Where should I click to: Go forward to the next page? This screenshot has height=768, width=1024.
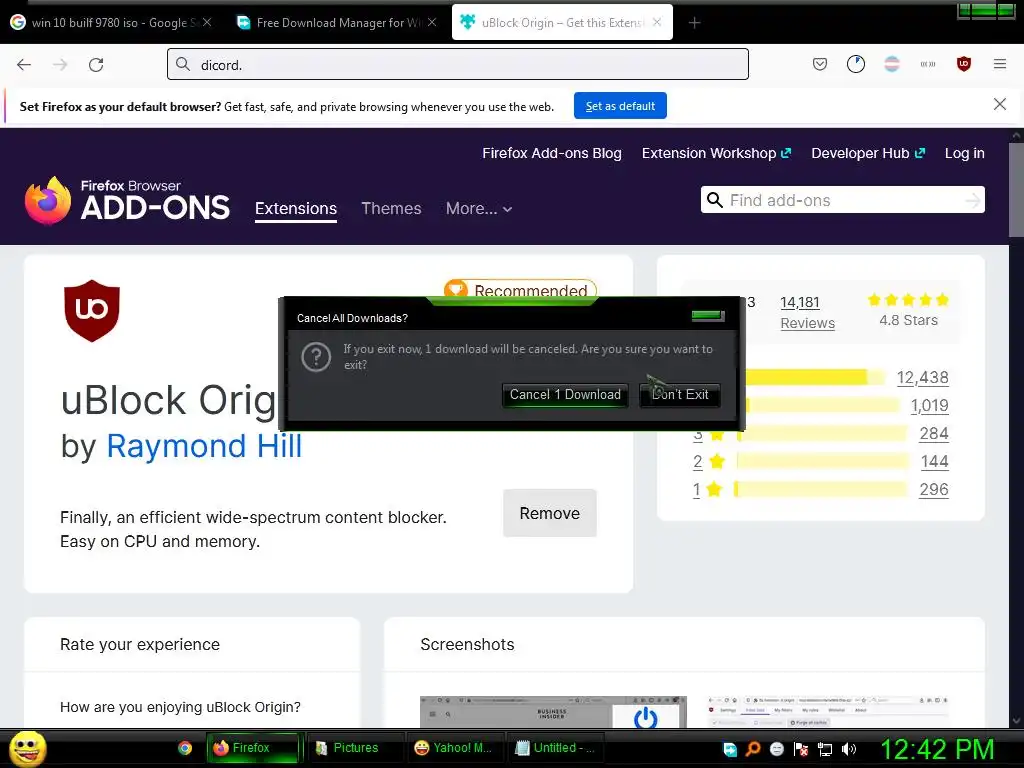[x=60, y=65]
